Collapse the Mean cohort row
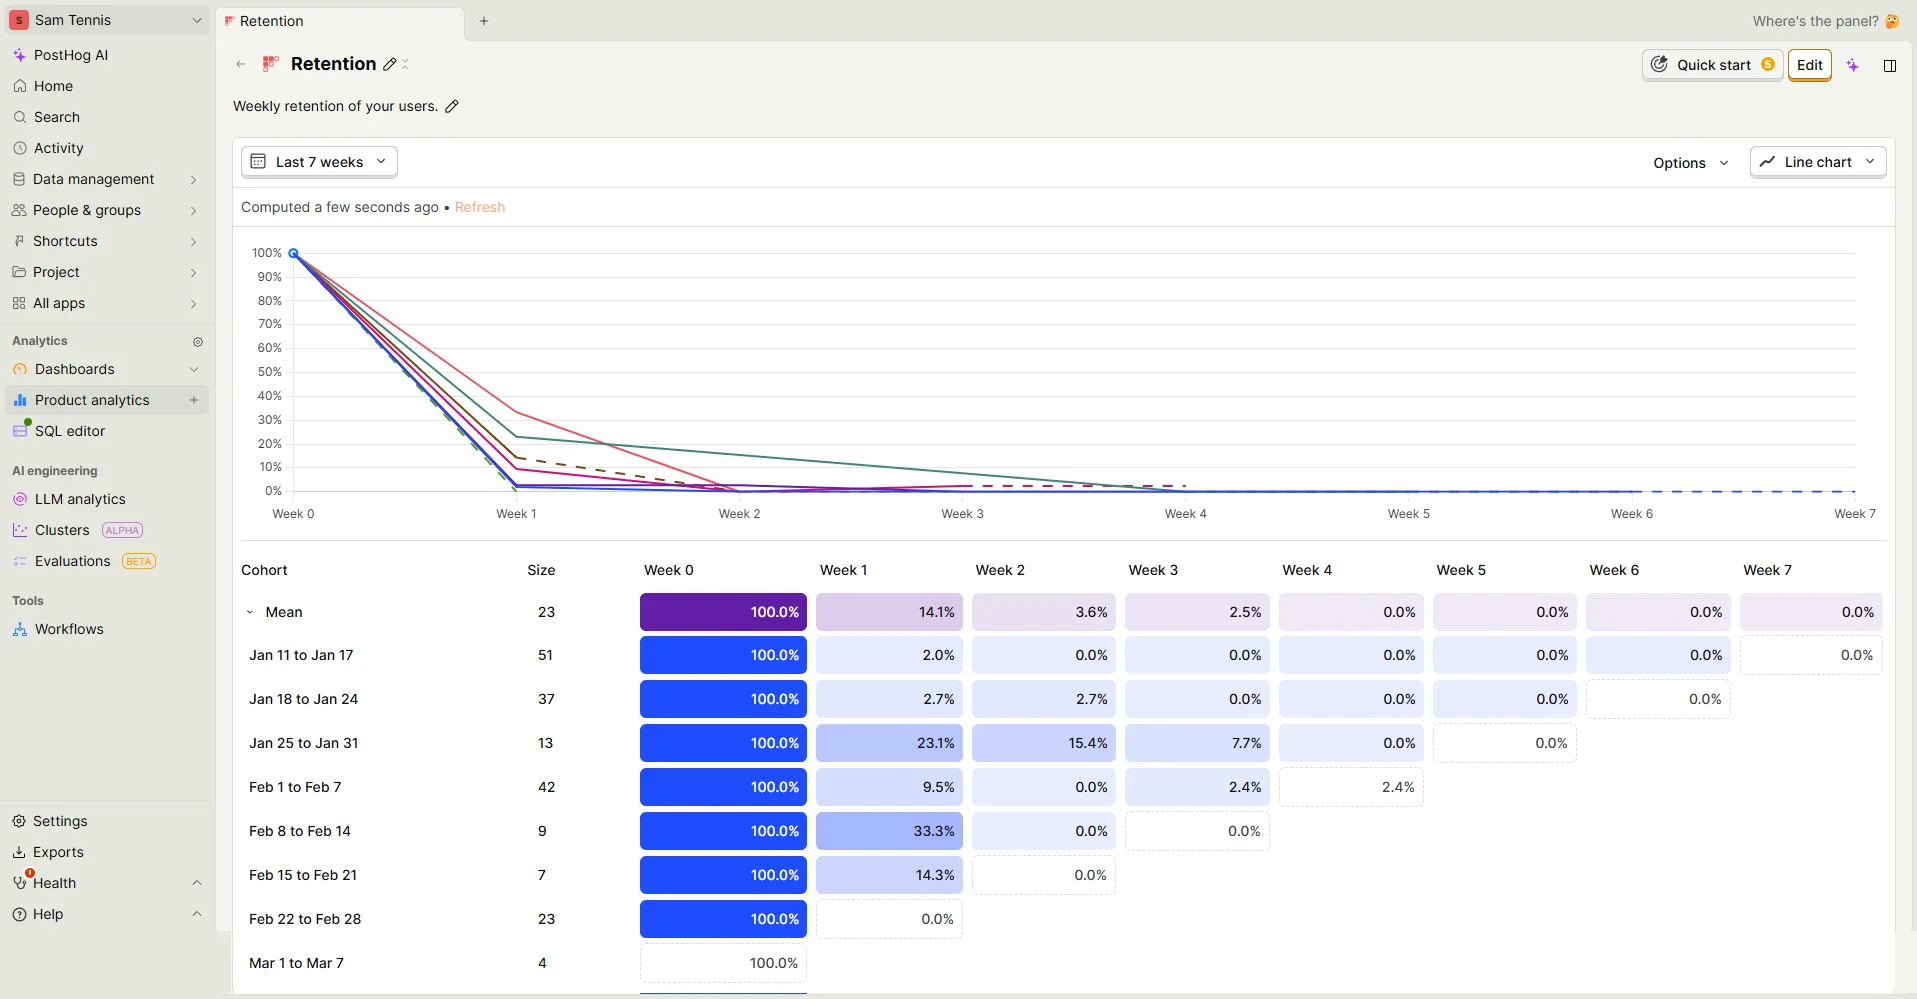 250,612
